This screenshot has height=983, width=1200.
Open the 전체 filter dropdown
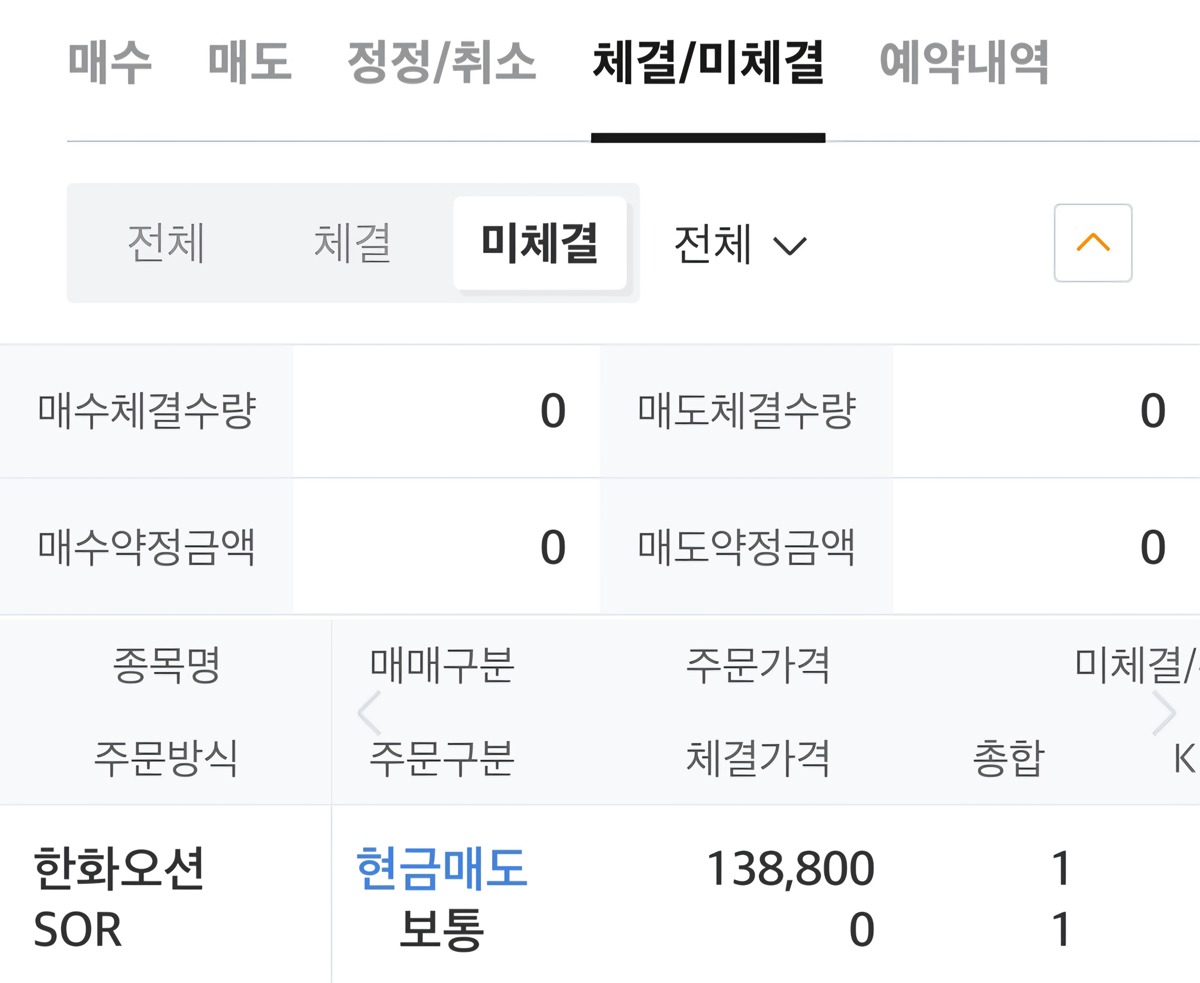739,243
